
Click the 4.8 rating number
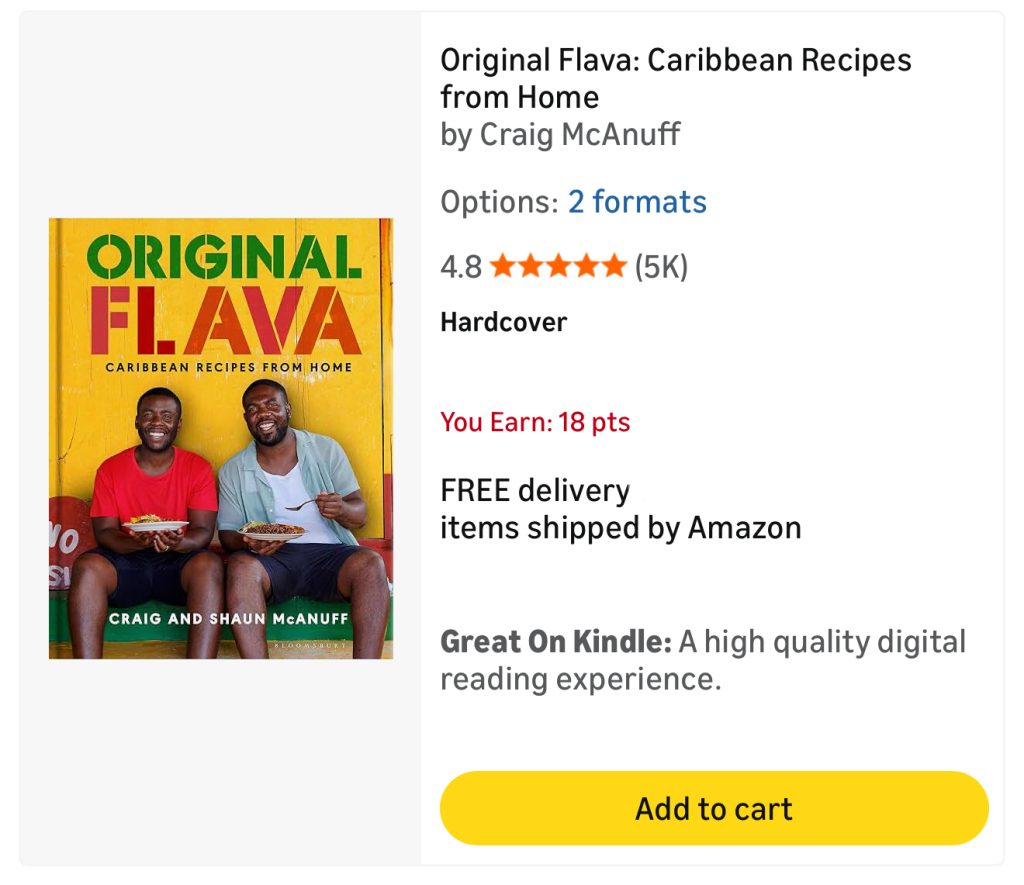pos(461,267)
